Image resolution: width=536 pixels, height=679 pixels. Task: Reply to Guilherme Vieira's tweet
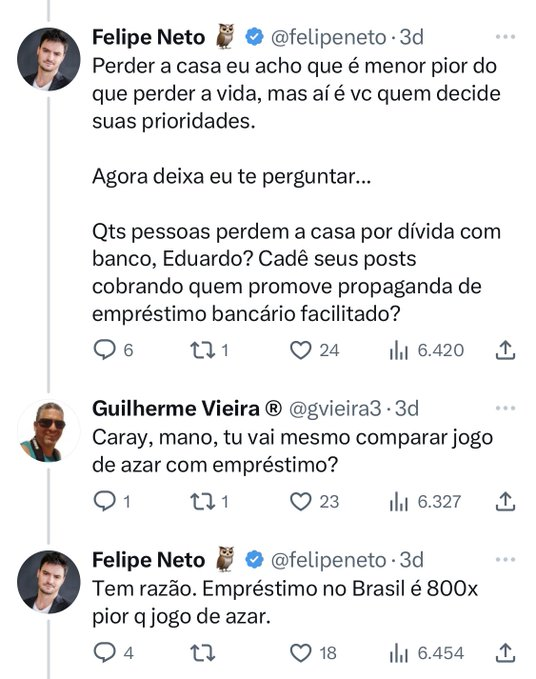104,501
